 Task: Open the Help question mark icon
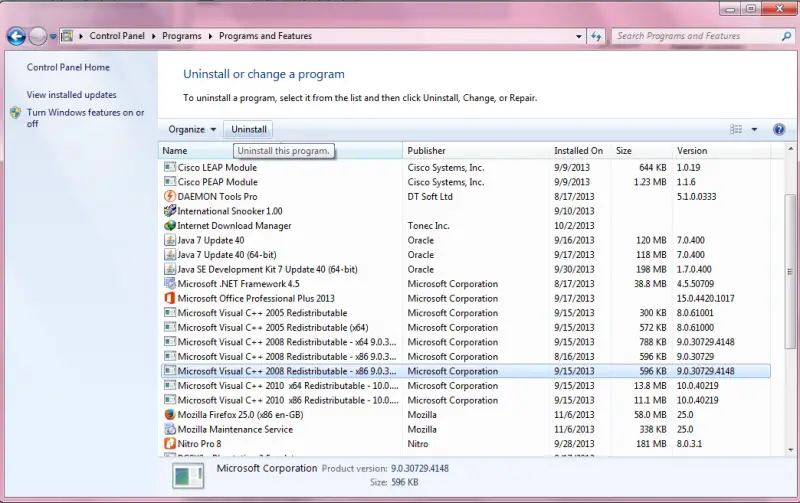[x=779, y=129]
